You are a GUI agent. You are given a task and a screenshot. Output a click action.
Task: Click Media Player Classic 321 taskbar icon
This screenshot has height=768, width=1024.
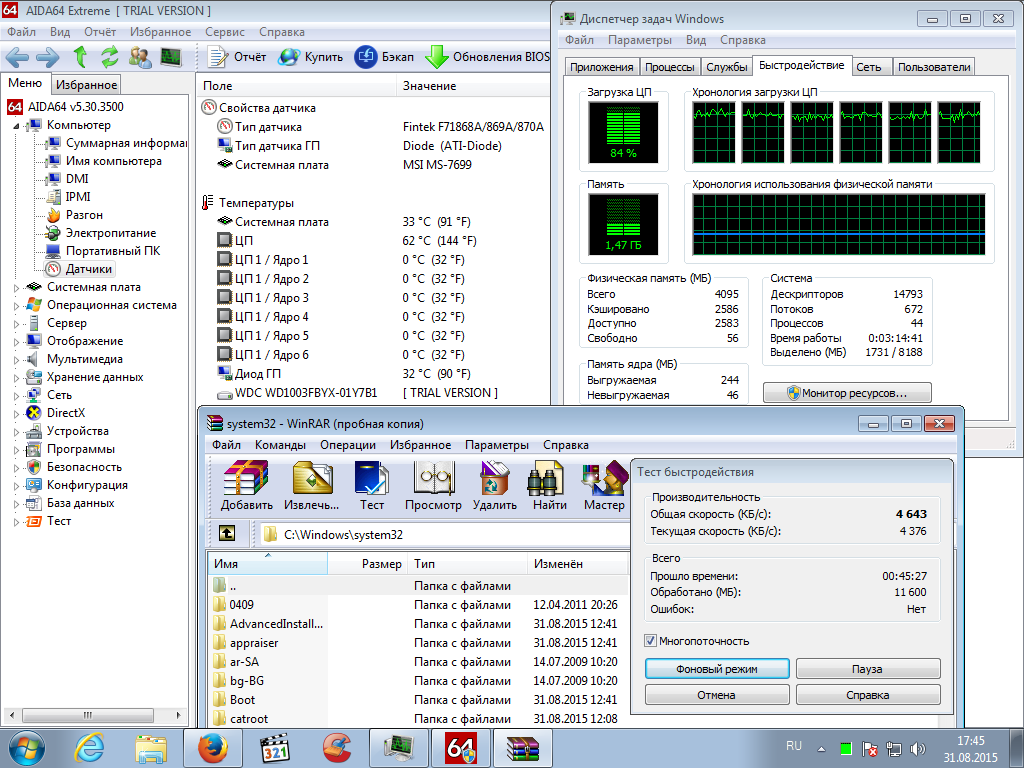[x=274, y=748]
